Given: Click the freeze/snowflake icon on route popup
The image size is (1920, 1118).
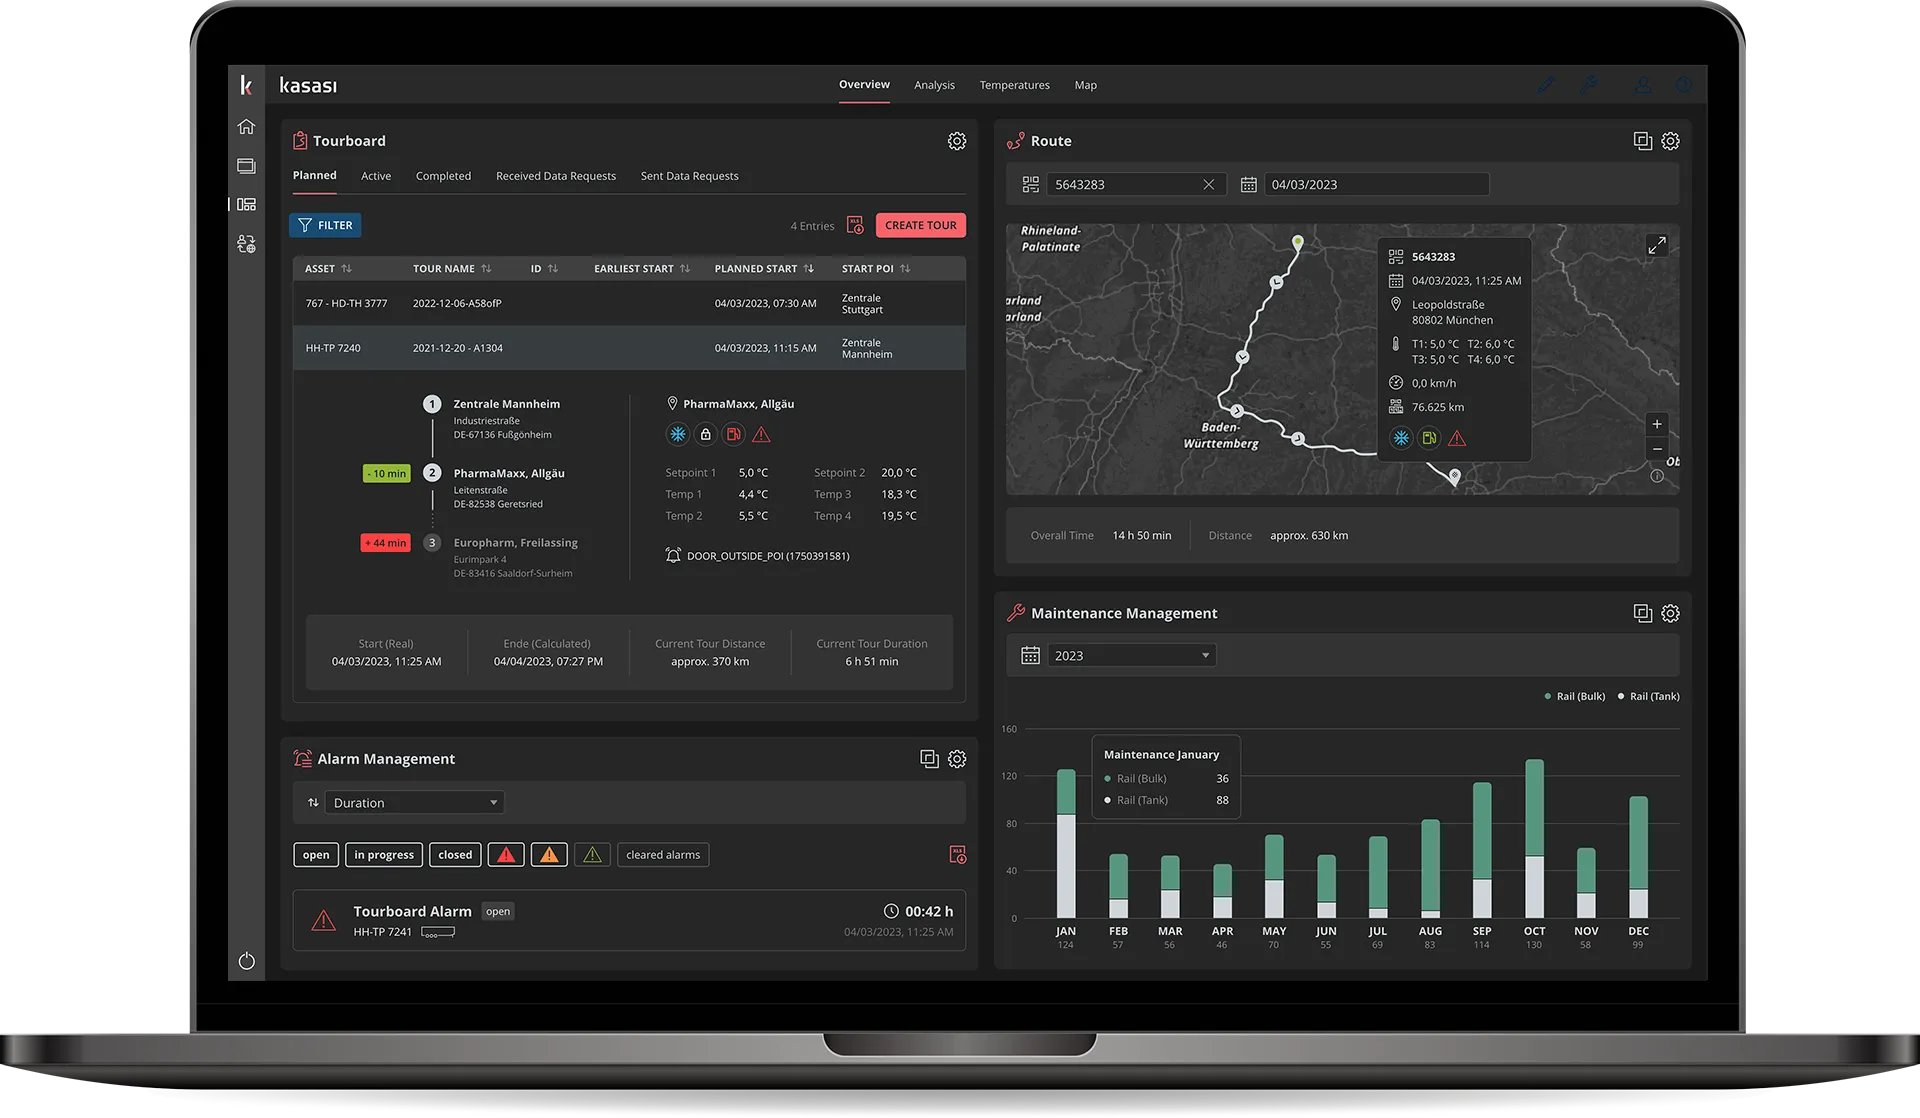Looking at the screenshot, I should (x=1401, y=438).
